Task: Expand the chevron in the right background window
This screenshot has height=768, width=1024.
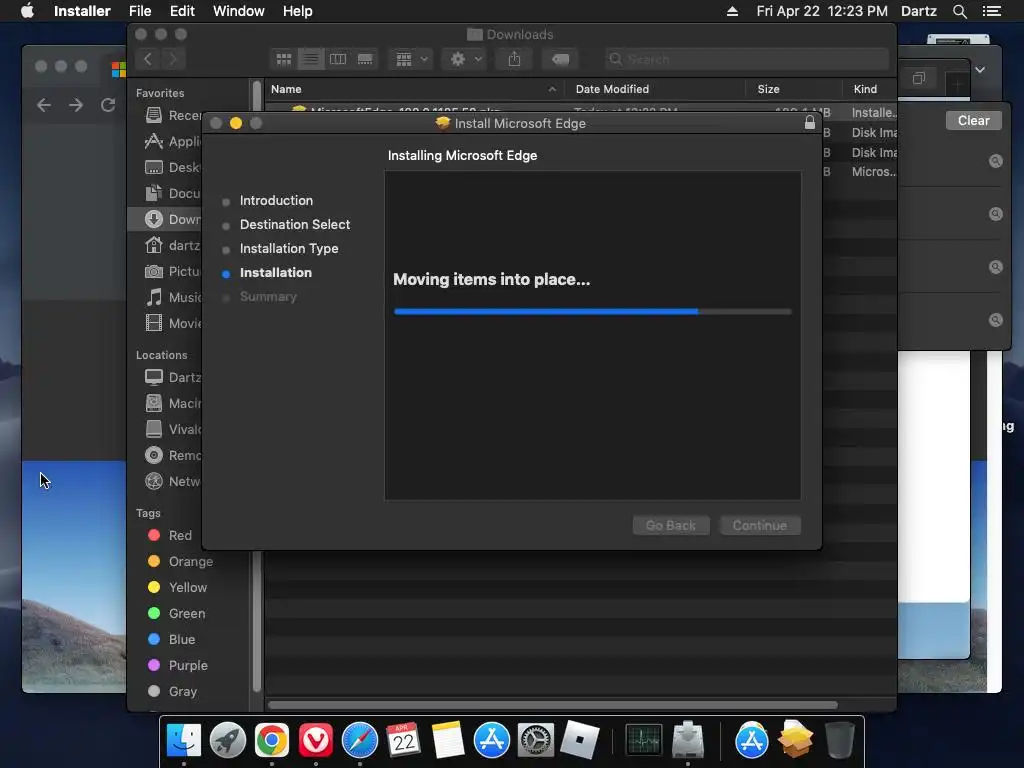Action: pos(980,70)
